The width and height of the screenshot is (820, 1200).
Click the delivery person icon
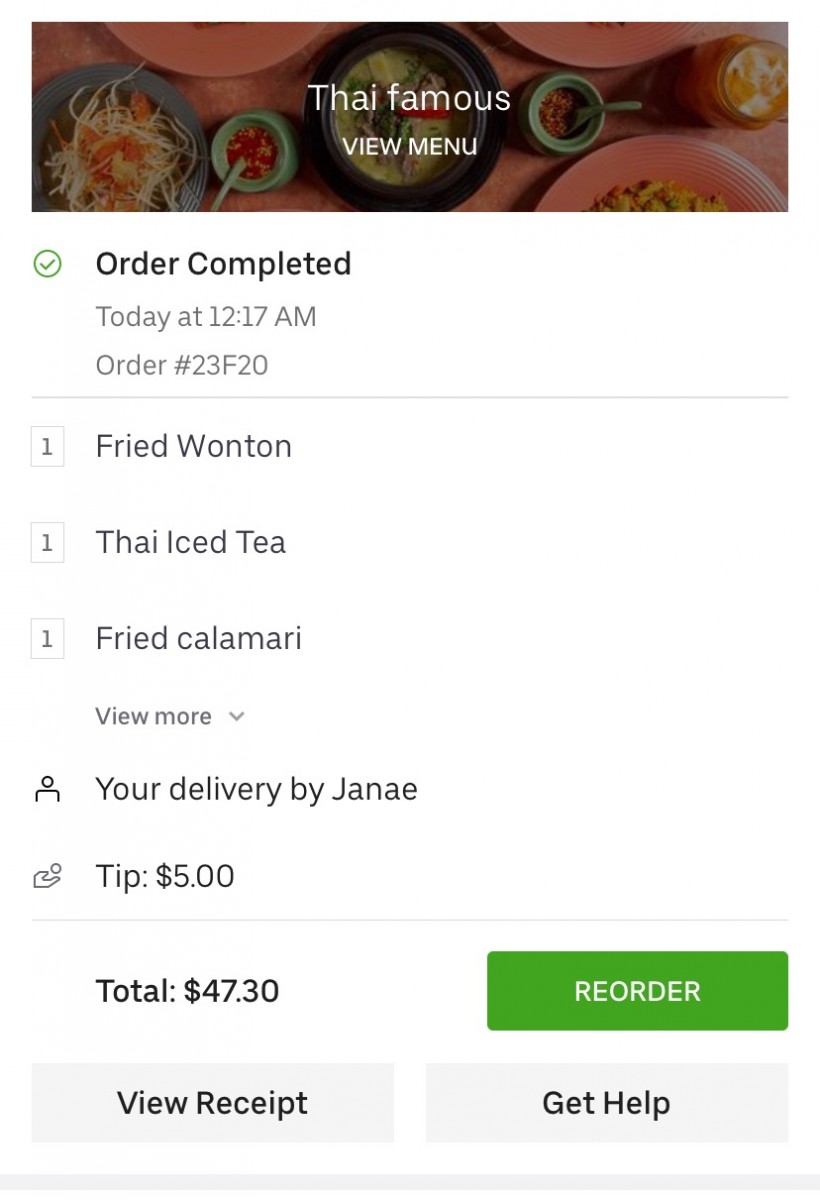(47, 789)
